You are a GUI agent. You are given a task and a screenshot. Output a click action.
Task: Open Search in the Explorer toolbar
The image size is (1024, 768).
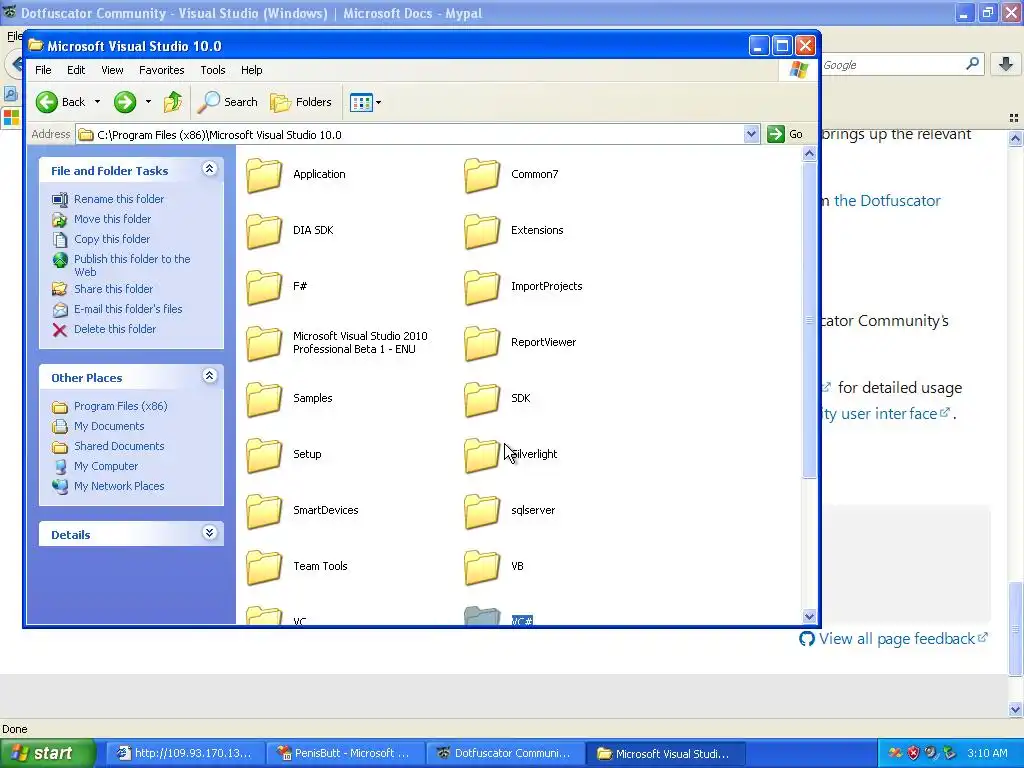(228, 102)
